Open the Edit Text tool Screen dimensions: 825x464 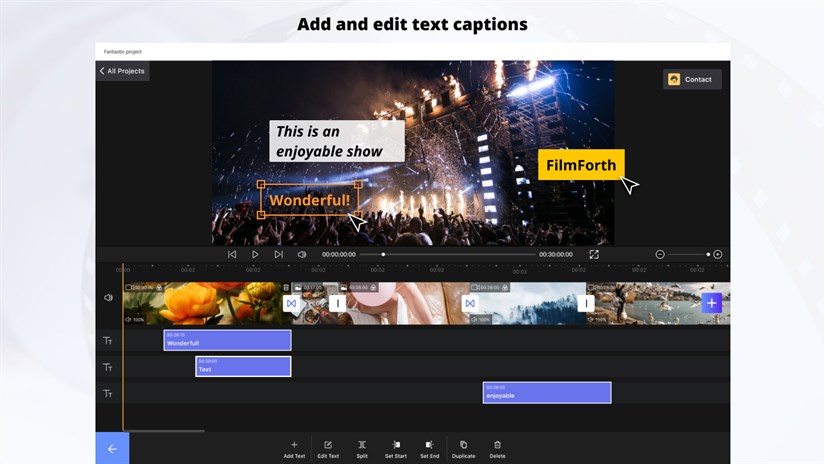[328, 449]
